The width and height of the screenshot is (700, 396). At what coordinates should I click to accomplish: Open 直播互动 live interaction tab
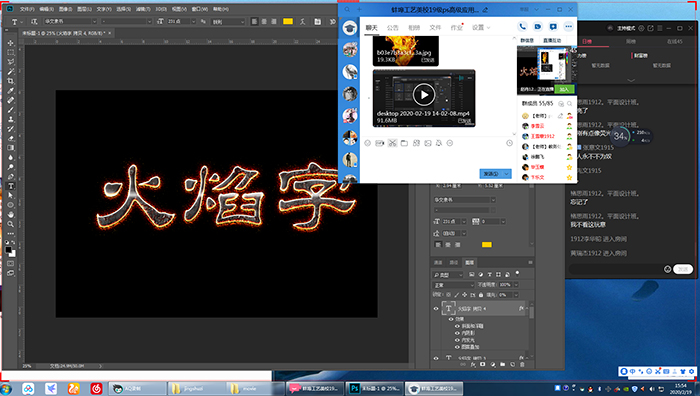pyautogui.click(x=552, y=41)
